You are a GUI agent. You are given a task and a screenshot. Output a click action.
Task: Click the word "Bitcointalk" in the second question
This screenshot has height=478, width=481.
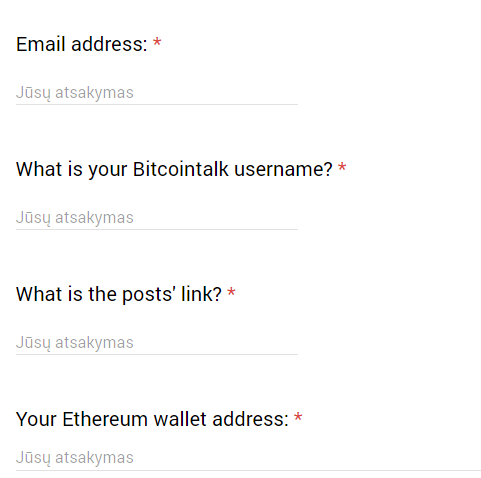click(181, 169)
